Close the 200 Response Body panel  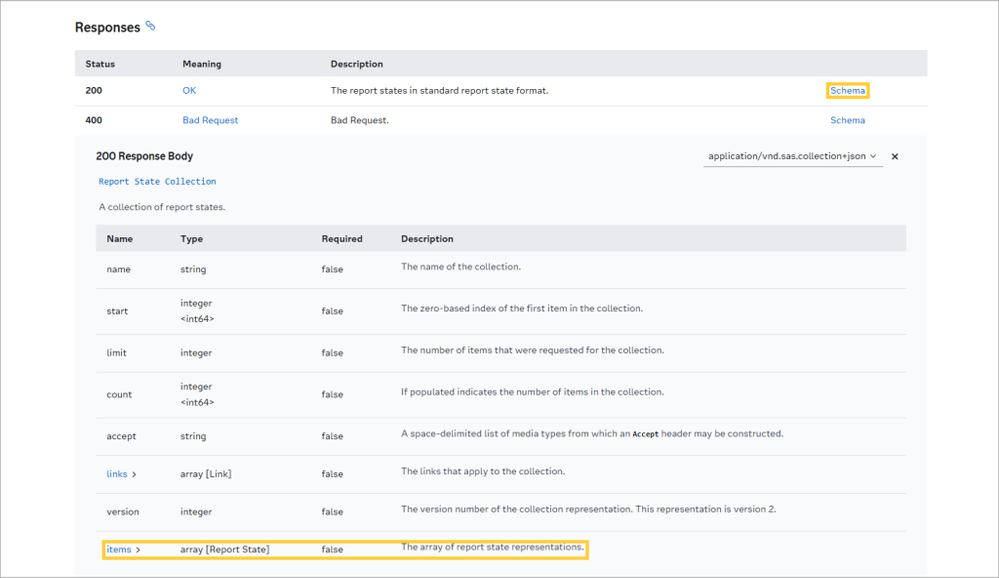(x=895, y=157)
